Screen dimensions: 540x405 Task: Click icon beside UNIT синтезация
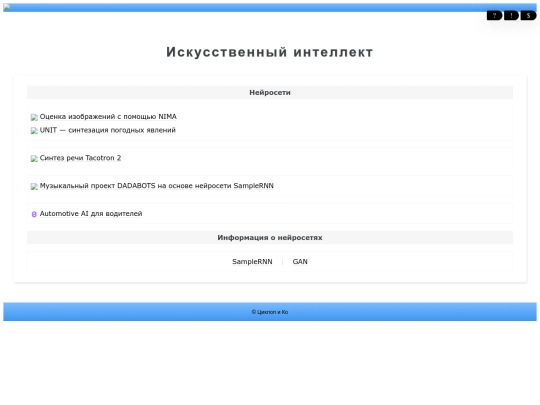pyautogui.click(x=34, y=131)
